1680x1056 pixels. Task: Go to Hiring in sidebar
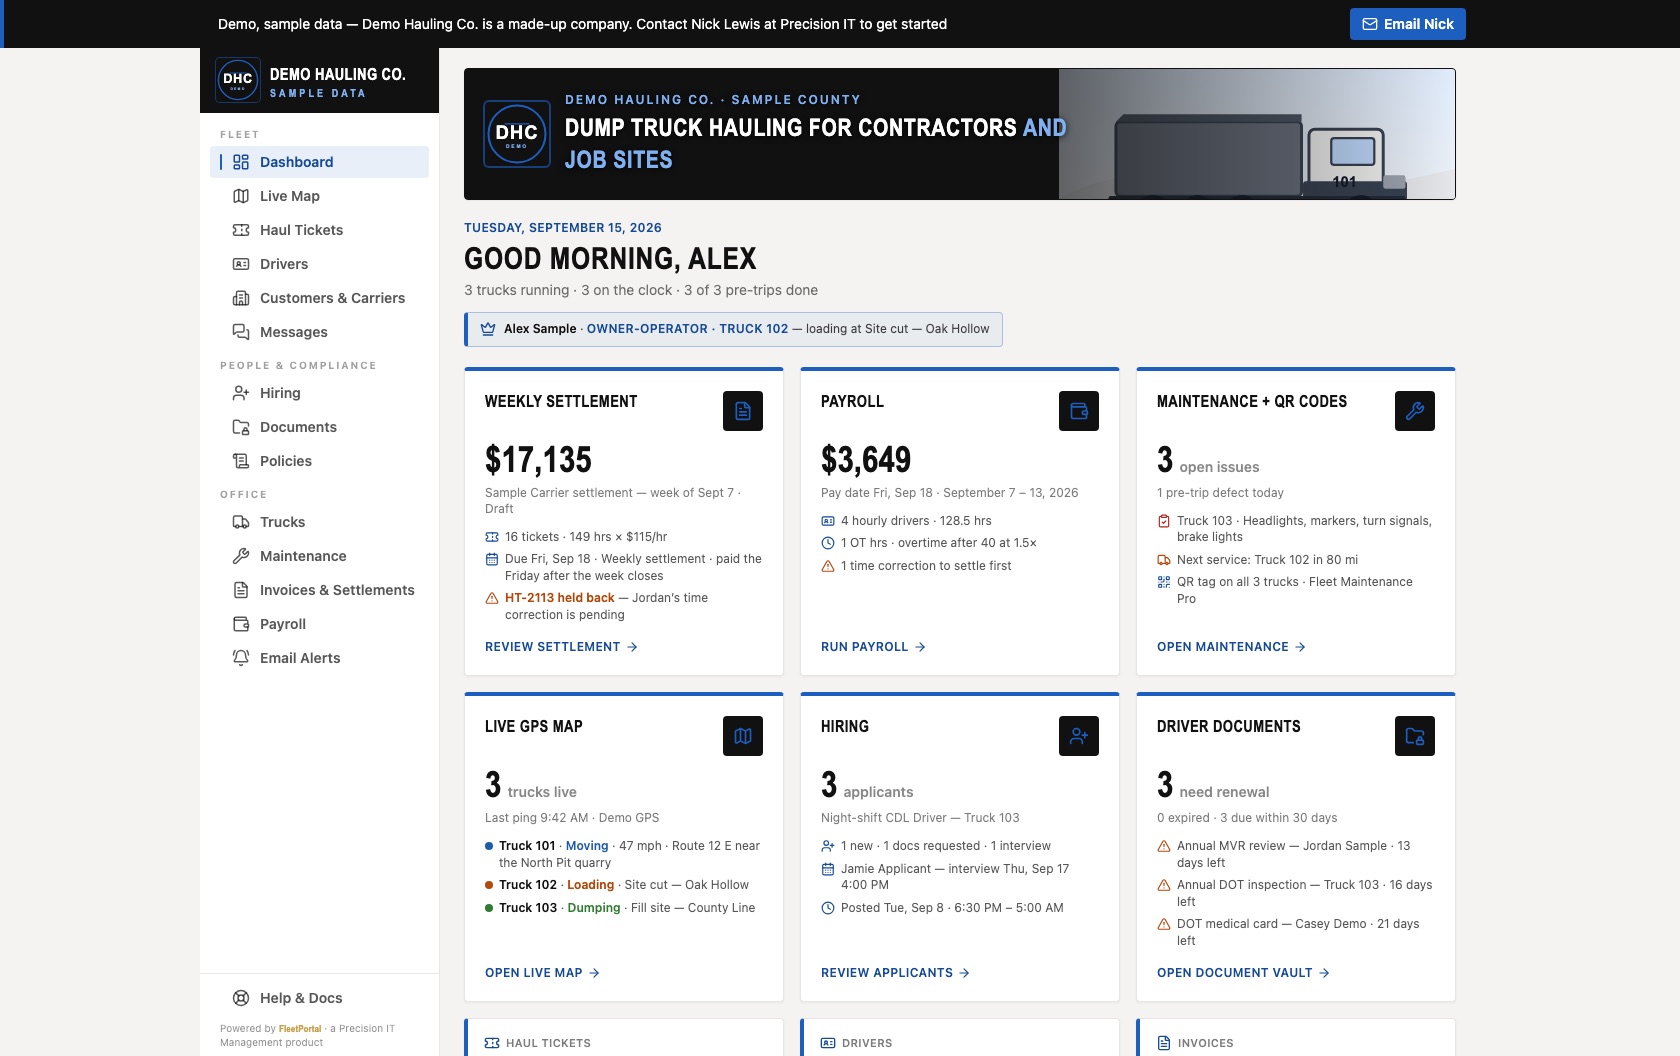320,393
